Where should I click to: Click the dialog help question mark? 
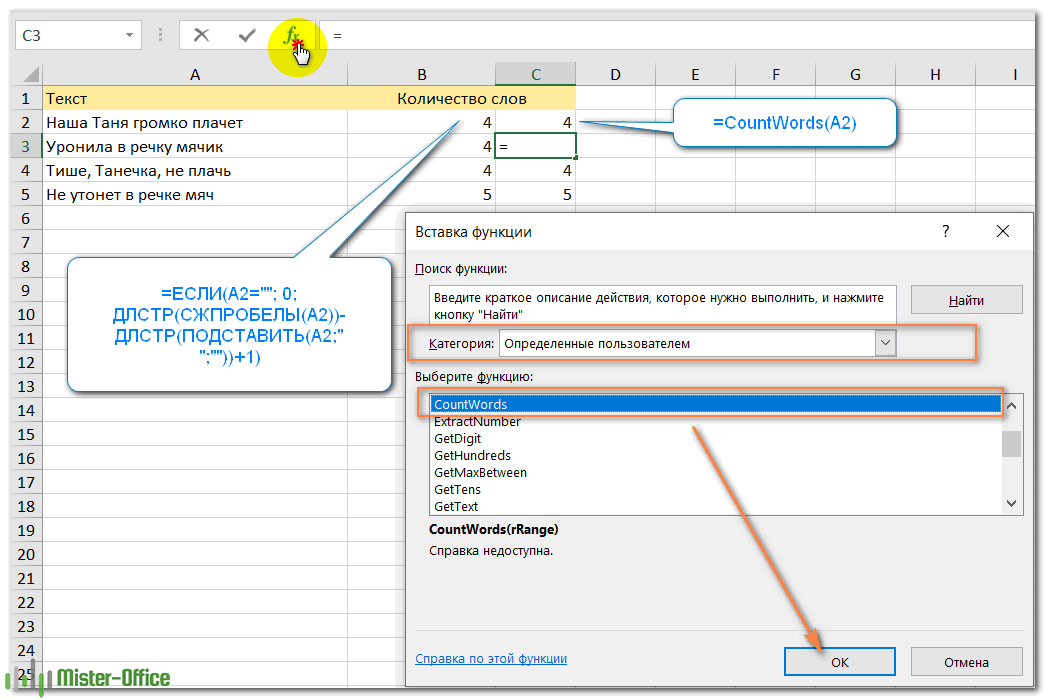click(945, 232)
